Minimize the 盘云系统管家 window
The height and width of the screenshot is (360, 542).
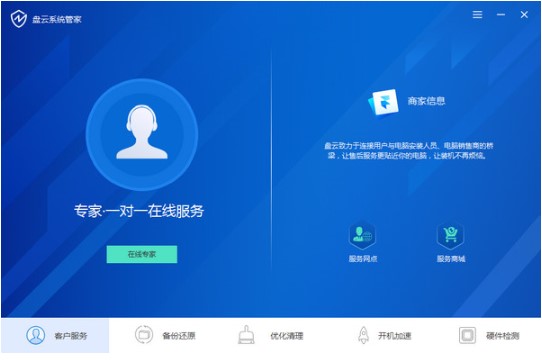tap(501, 15)
